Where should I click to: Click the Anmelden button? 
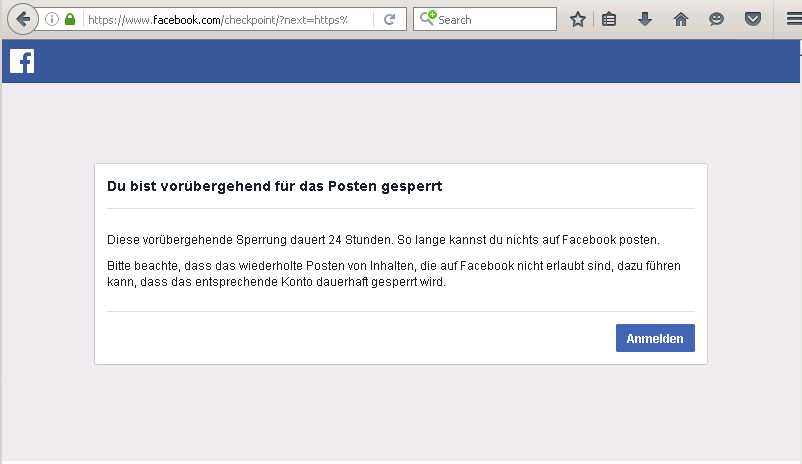655,338
